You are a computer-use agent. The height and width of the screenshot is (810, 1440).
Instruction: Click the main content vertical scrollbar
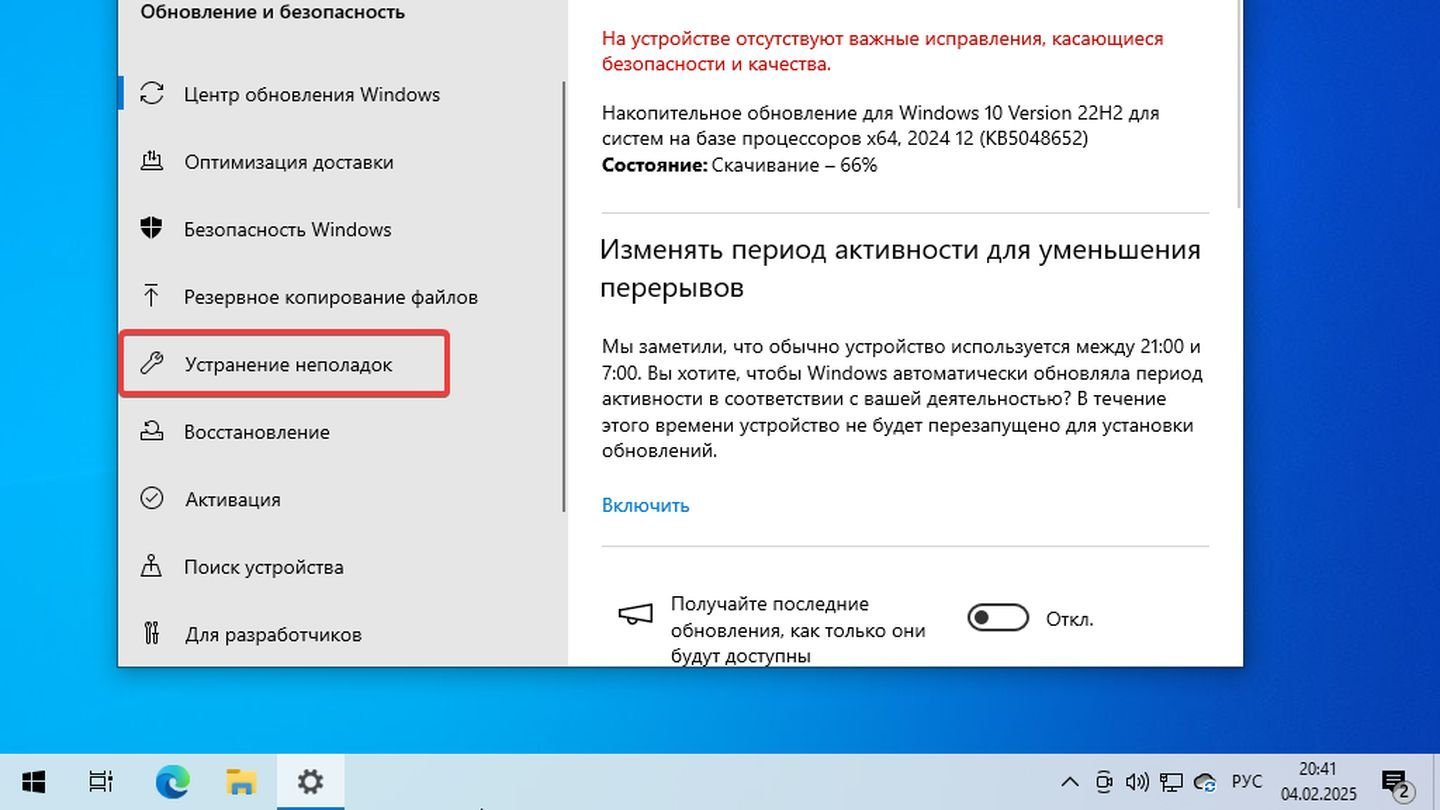(1240, 104)
